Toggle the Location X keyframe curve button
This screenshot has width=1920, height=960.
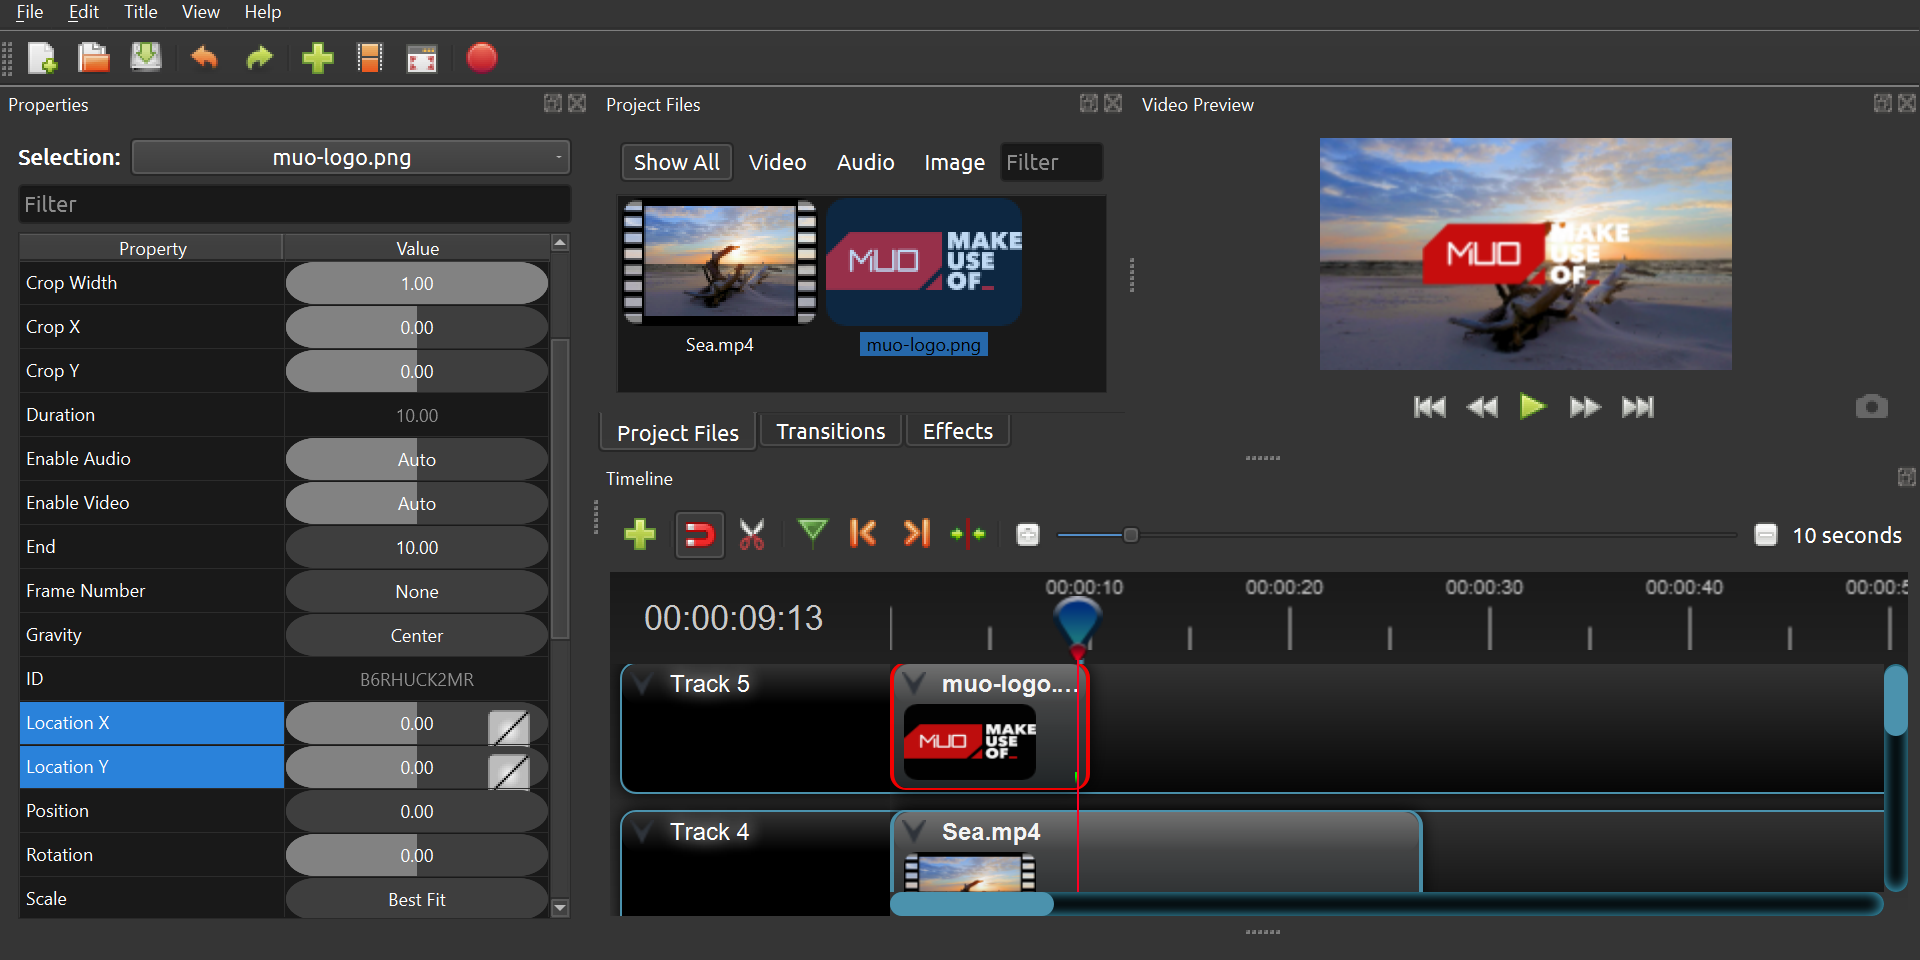pyautogui.click(x=509, y=727)
